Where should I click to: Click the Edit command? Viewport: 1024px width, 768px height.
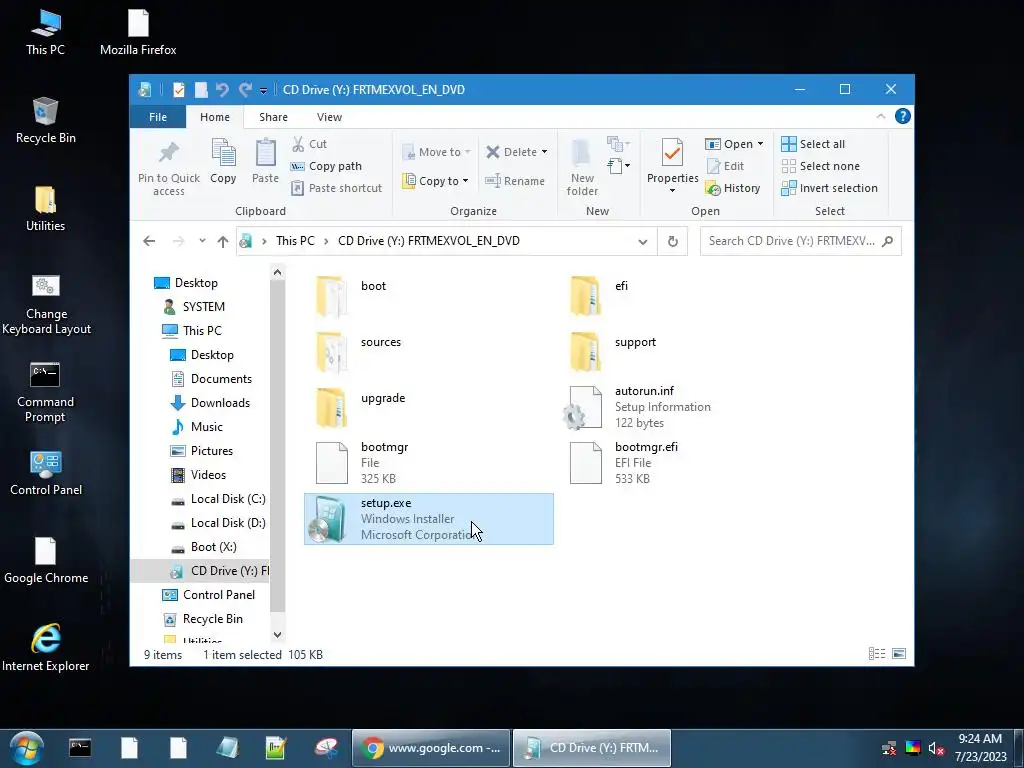[725, 166]
